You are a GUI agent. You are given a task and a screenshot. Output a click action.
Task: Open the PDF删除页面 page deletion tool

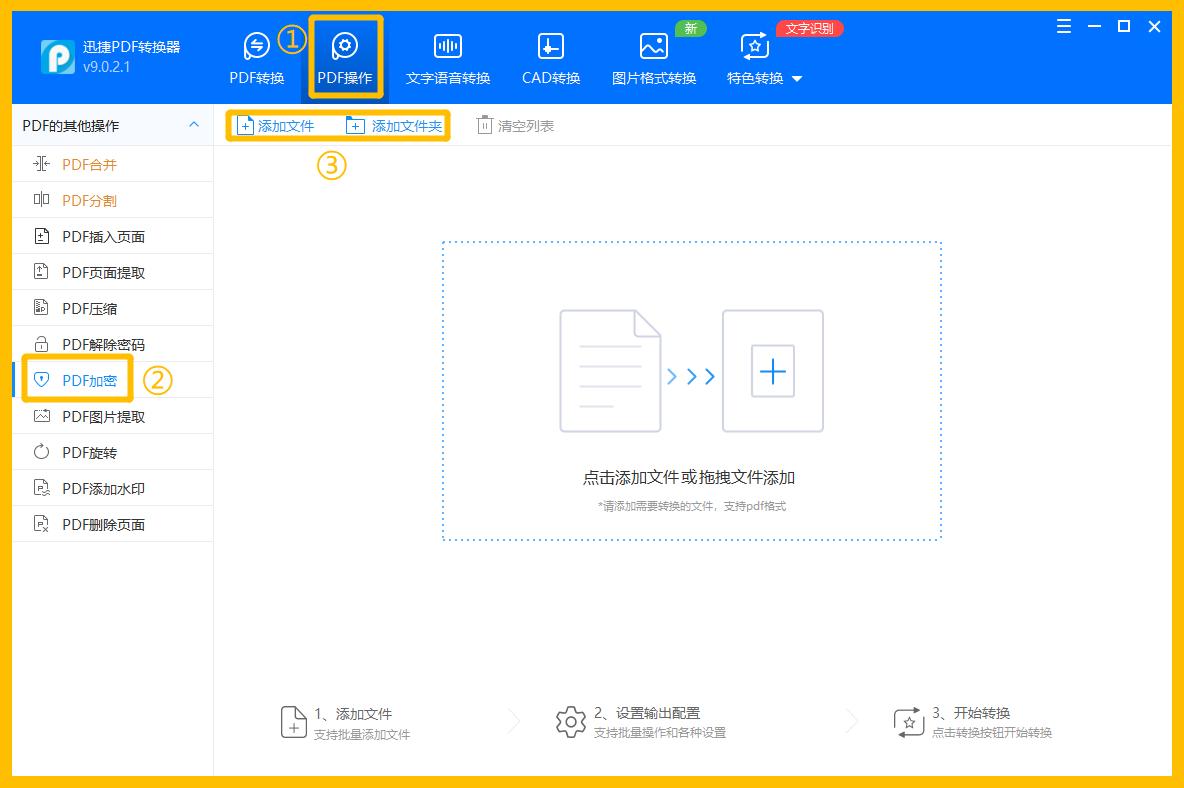pyautogui.click(x=113, y=523)
